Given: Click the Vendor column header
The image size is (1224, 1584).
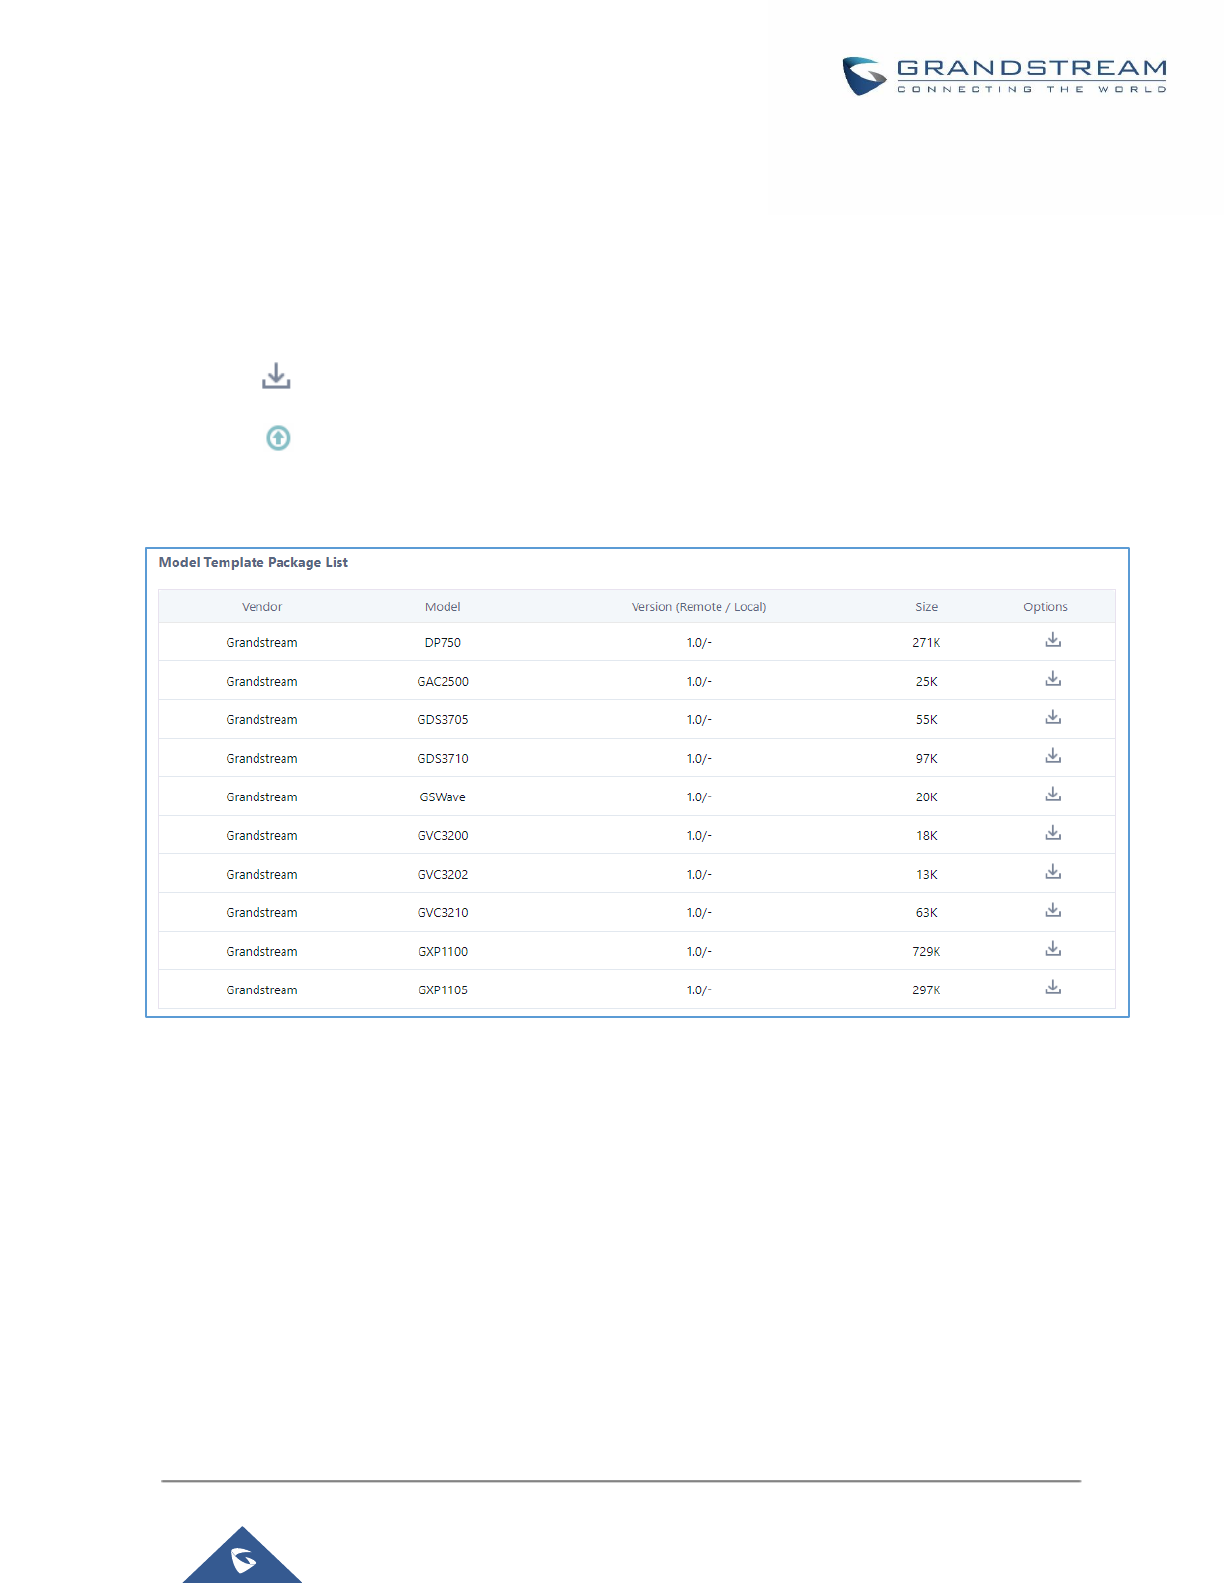Looking at the screenshot, I should click(262, 607).
